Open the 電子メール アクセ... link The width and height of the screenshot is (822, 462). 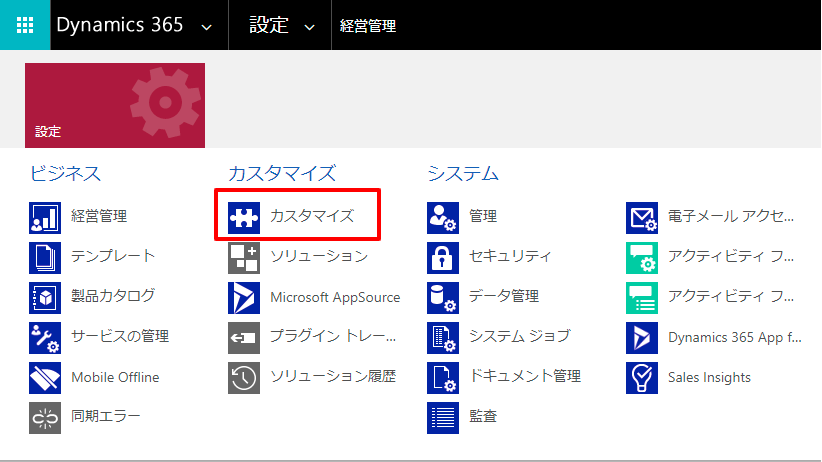(x=731, y=216)
